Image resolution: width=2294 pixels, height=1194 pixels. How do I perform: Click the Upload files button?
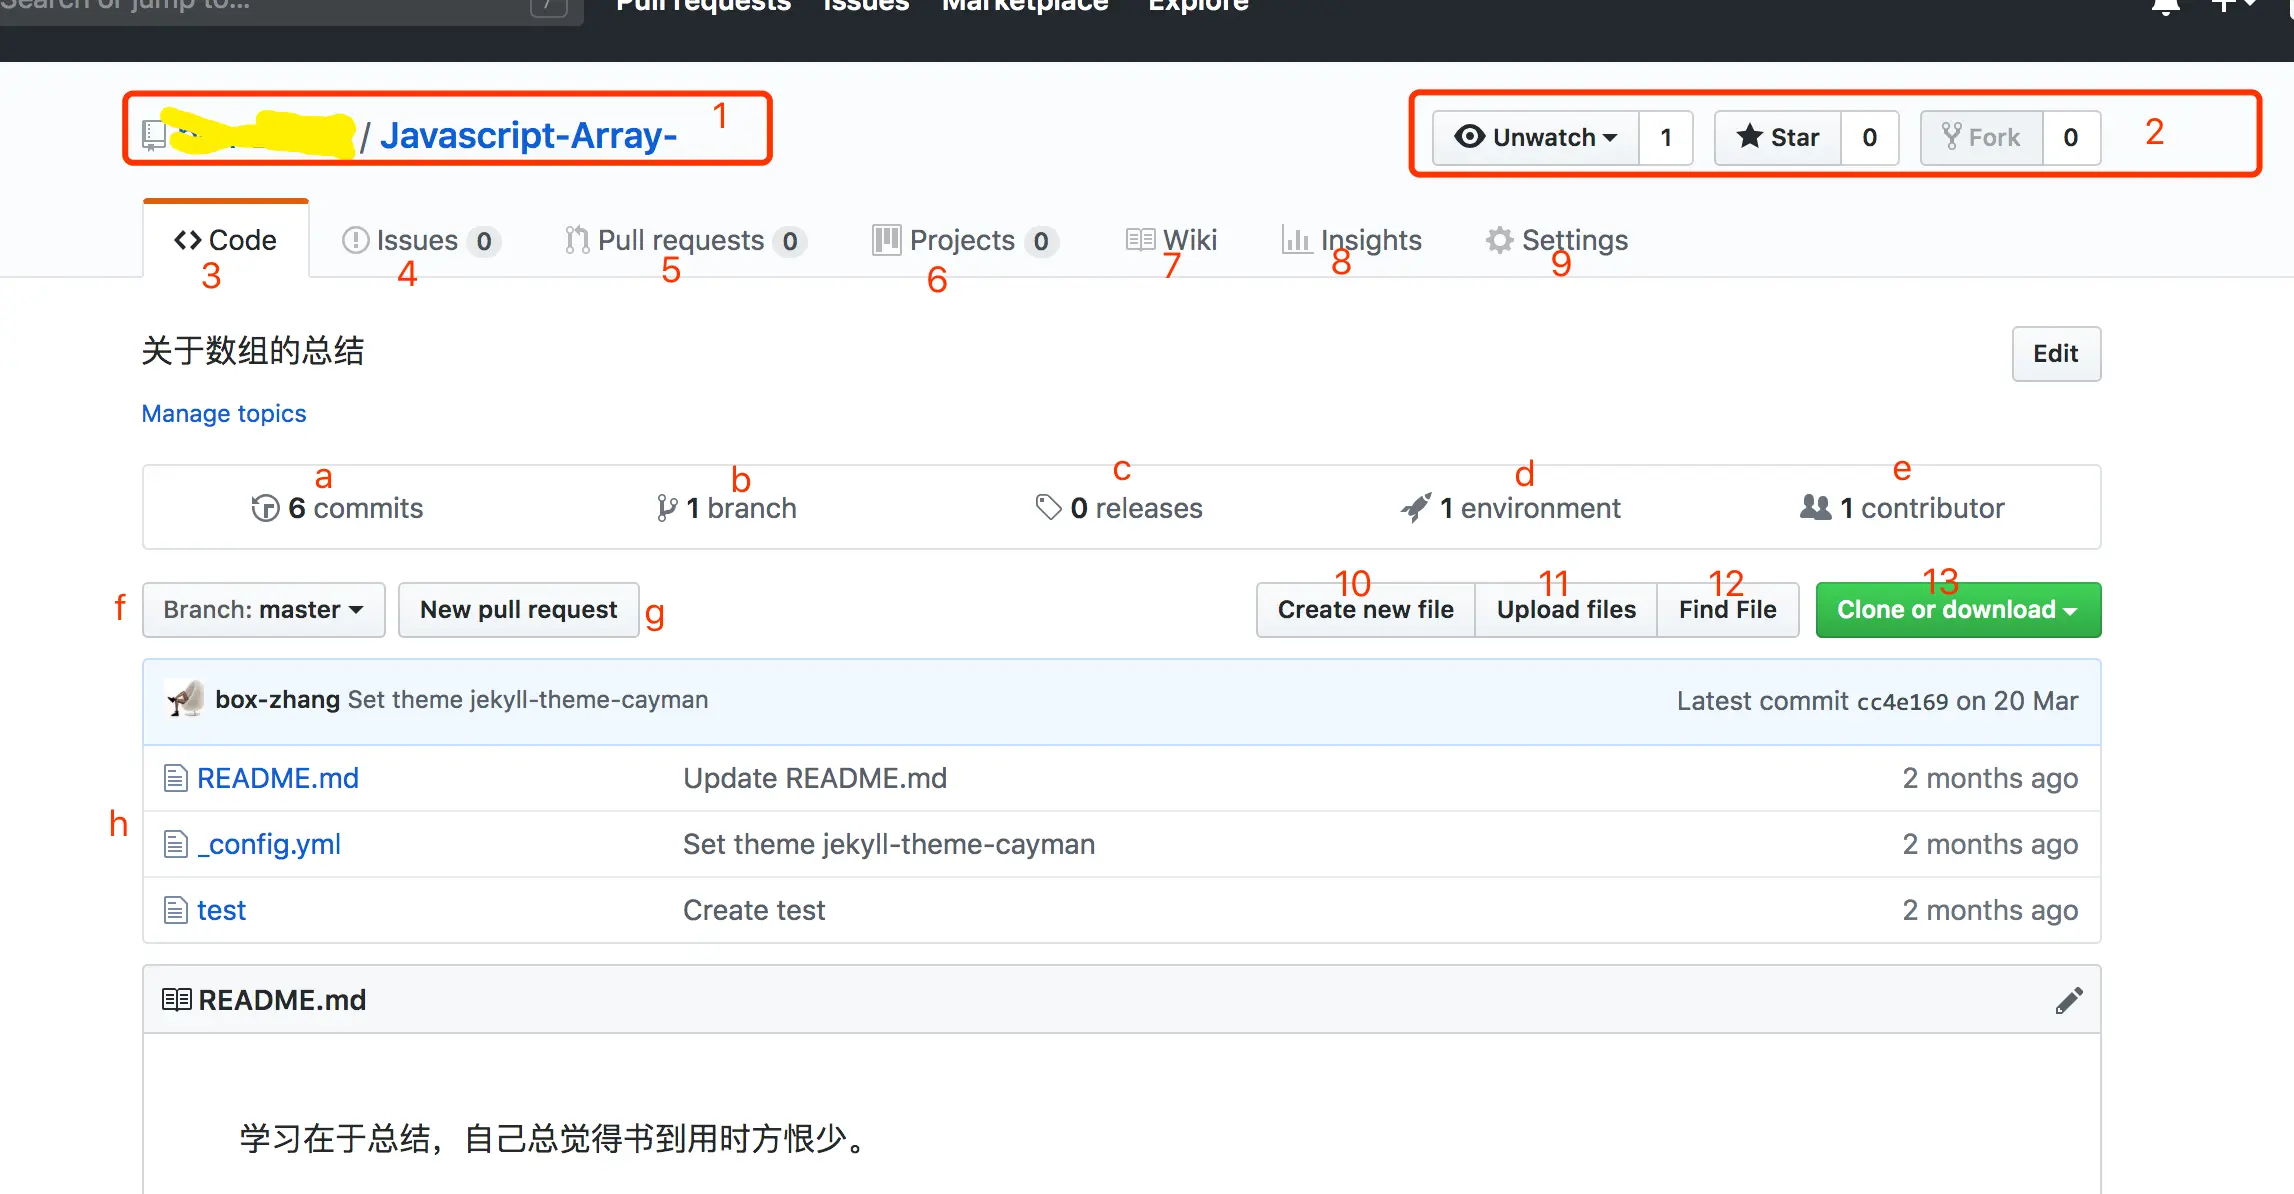coord(1565,610)
